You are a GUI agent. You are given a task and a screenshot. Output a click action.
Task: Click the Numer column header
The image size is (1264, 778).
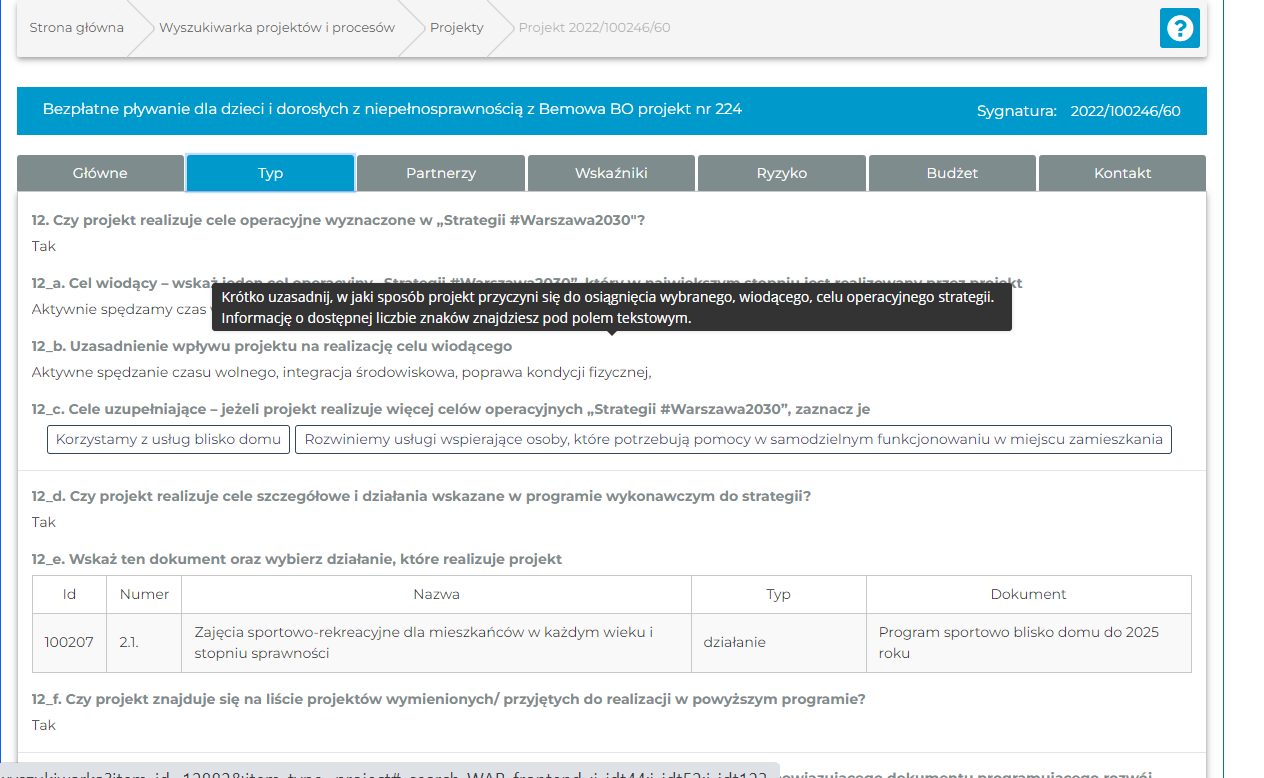pyautogui.click(x=144, y=594)
